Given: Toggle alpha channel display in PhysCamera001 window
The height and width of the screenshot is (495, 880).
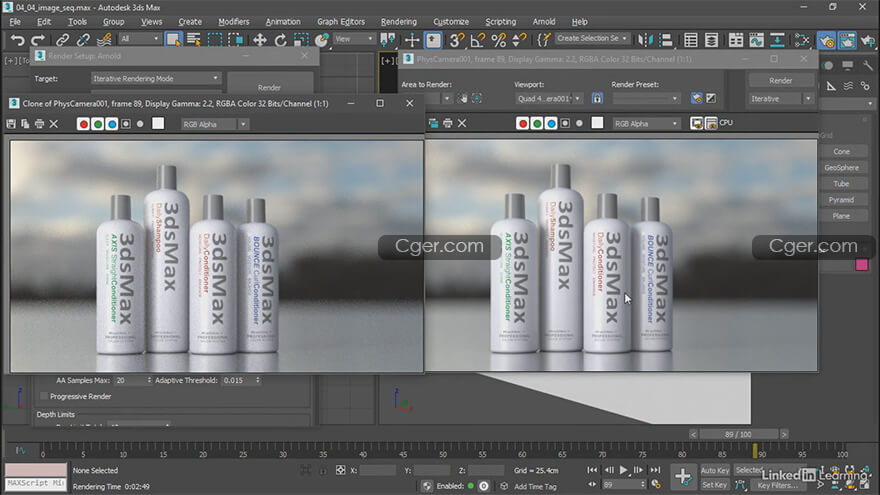Looking at the screenshot, I should pos(565,123).
